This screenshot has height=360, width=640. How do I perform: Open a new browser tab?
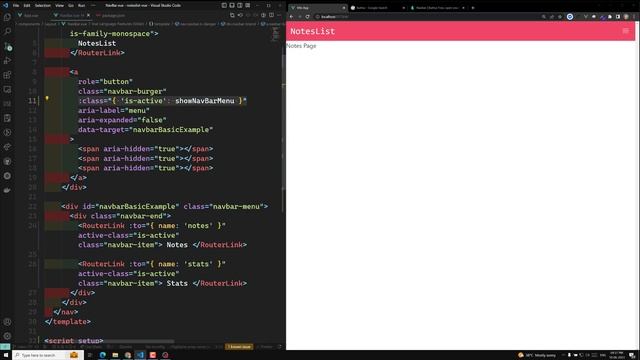pos(473,8)
